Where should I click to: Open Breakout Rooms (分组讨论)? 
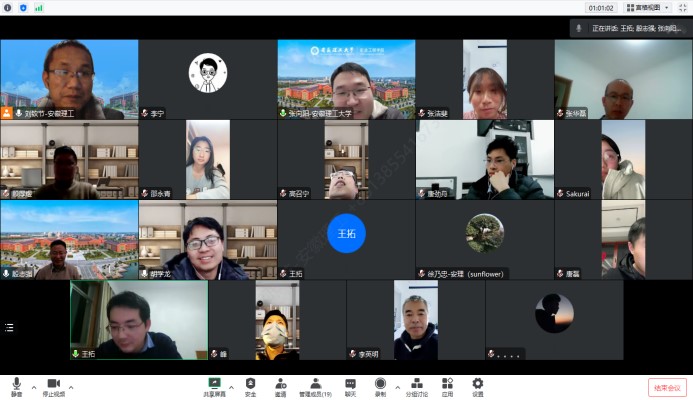[x=417, y=385]
